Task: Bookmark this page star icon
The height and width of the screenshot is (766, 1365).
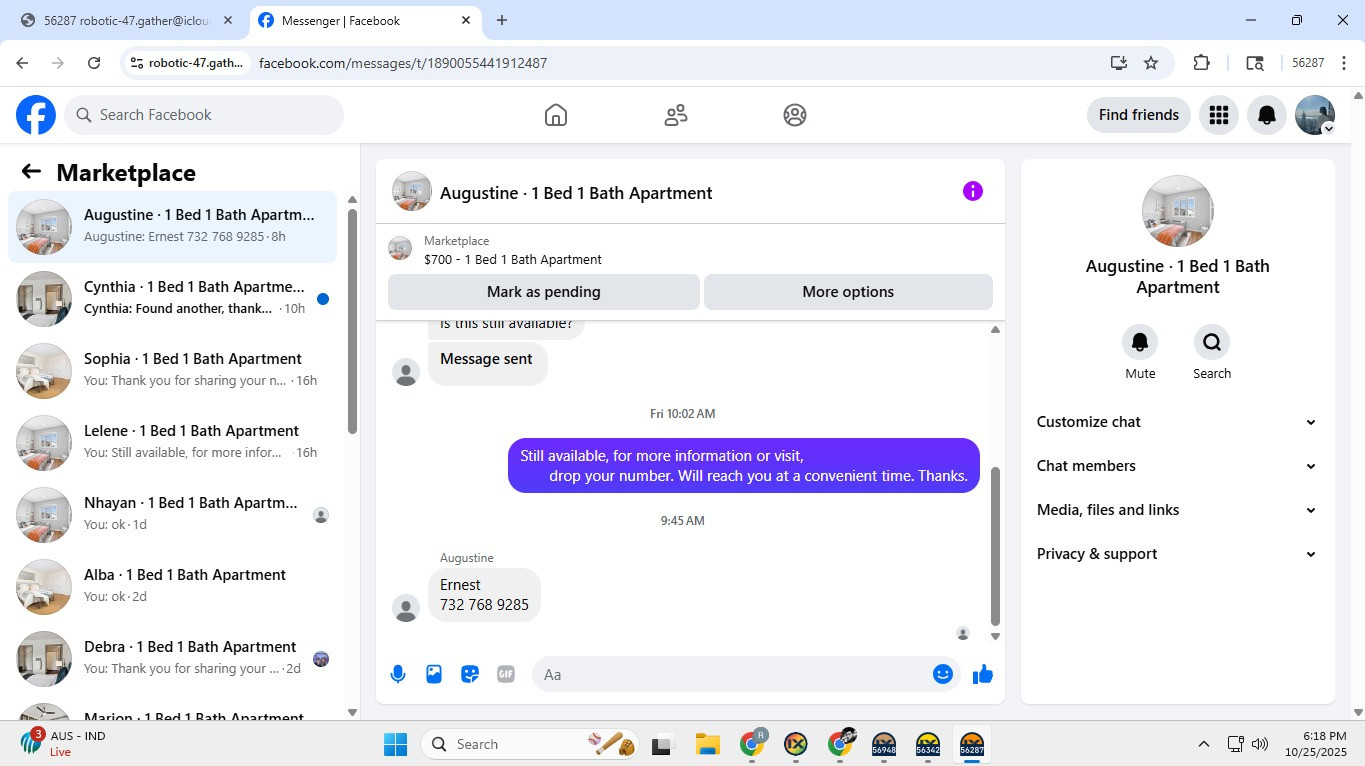Action: (x=1151, y=63)
